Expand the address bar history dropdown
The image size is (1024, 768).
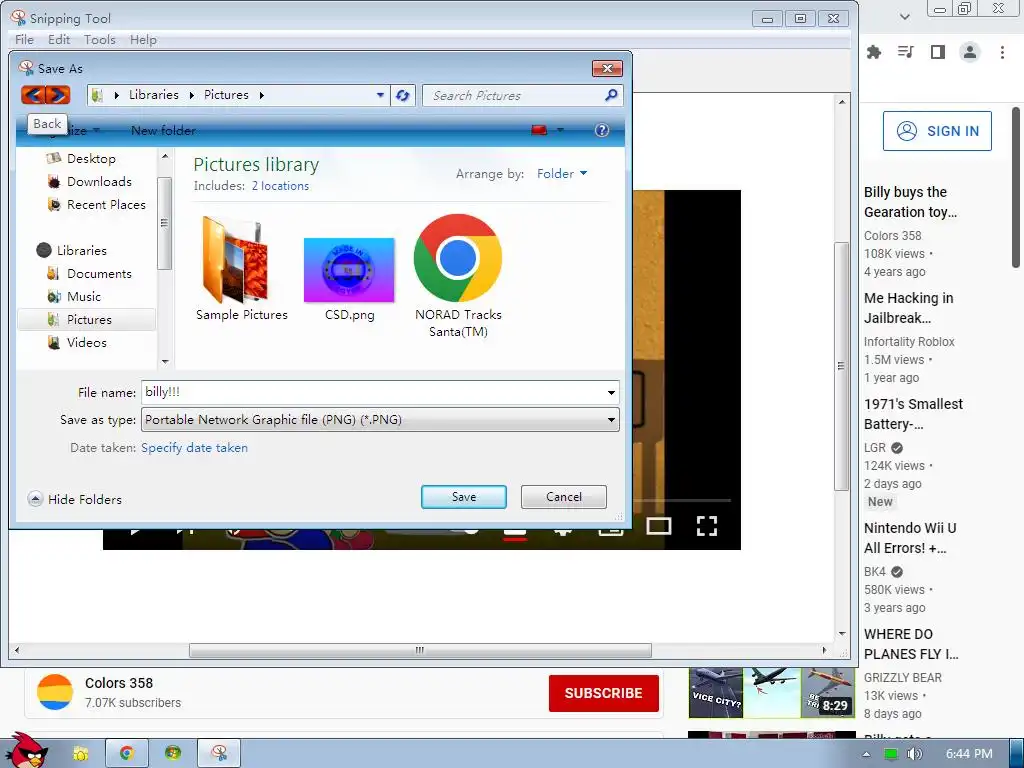[380, 95]
